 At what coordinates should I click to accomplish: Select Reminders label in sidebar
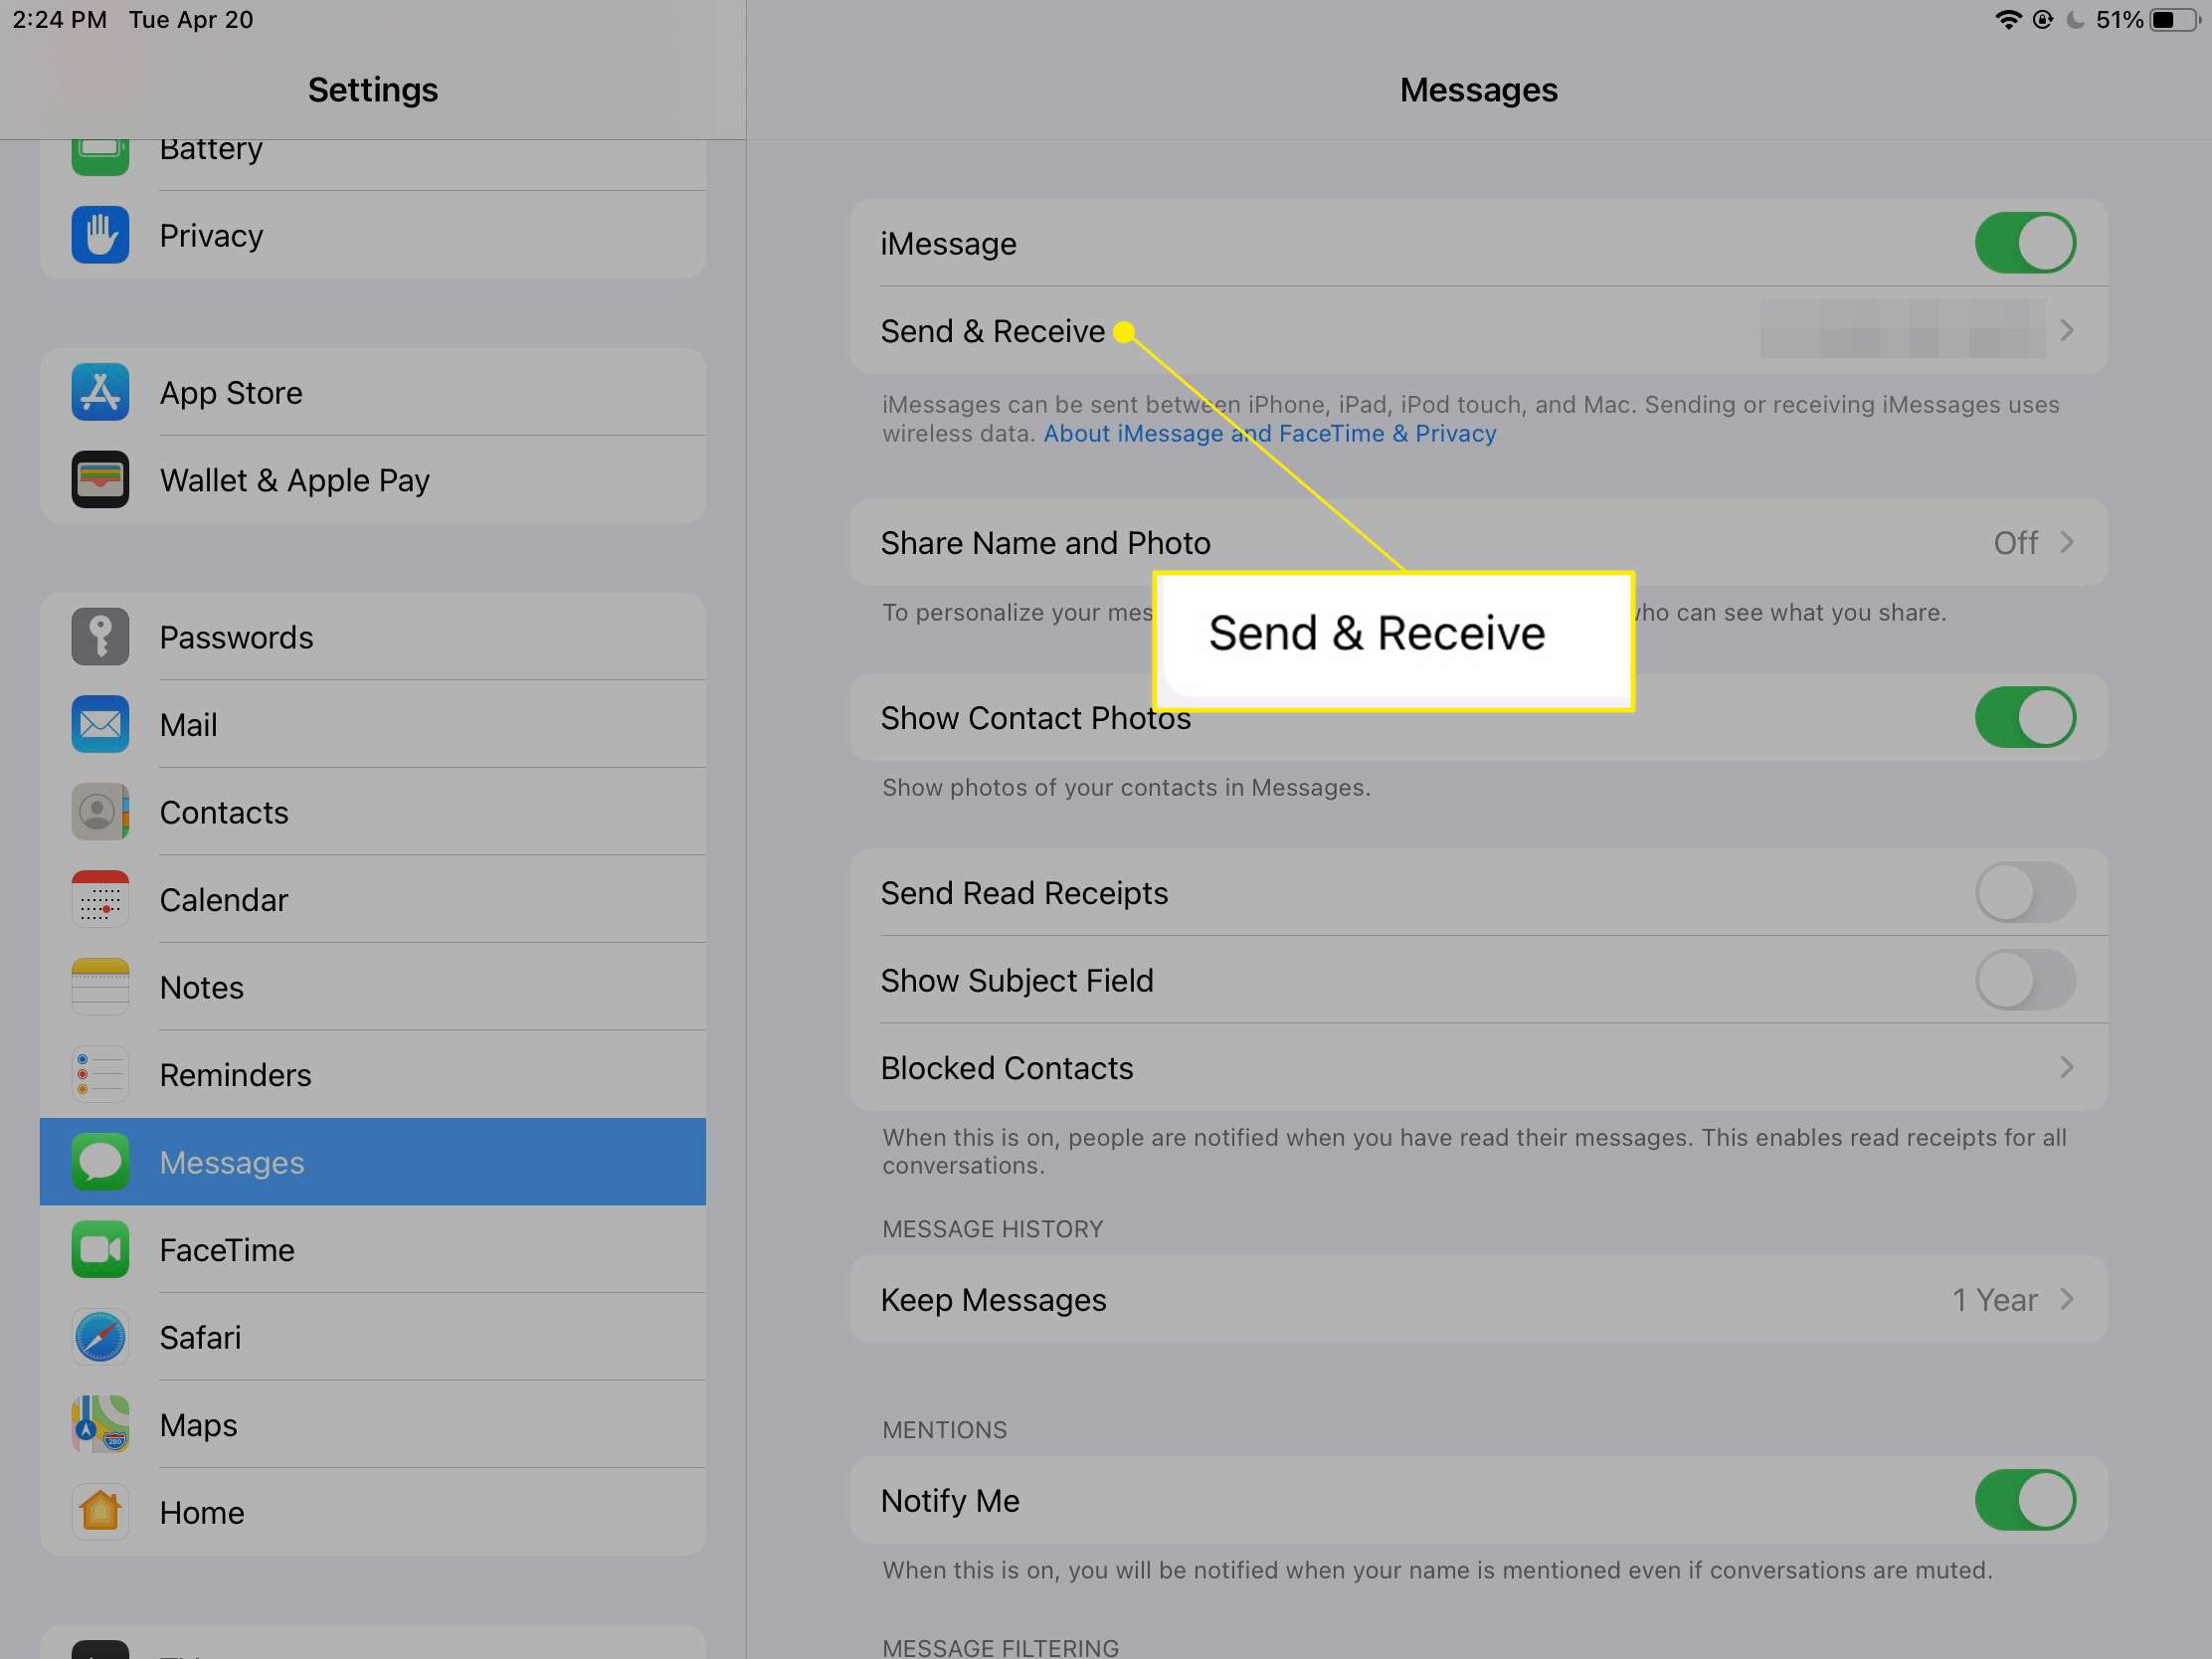click(235, 1075)
